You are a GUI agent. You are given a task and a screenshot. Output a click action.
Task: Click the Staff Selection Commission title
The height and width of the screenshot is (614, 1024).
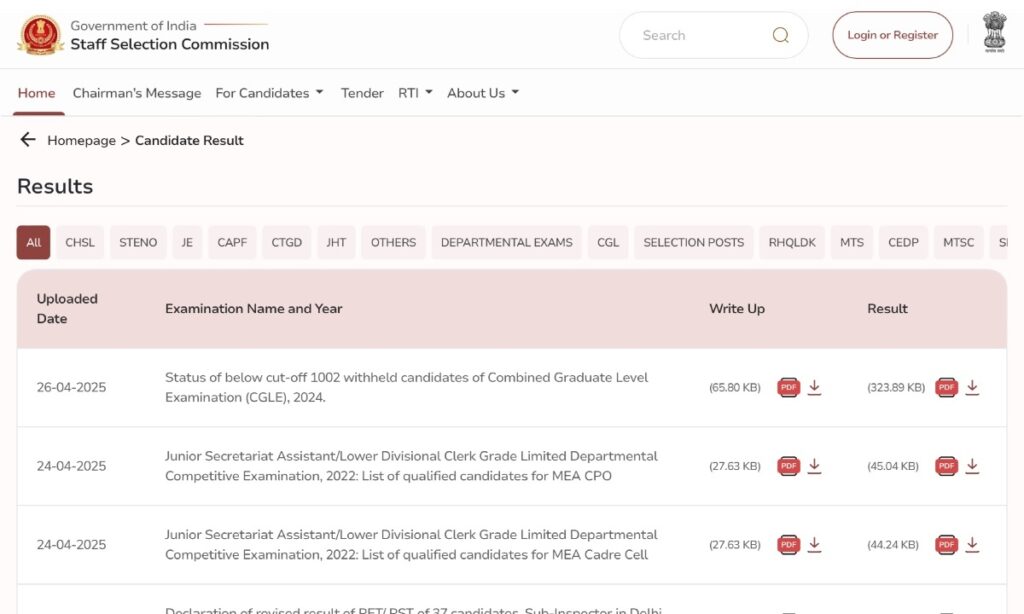170,44
